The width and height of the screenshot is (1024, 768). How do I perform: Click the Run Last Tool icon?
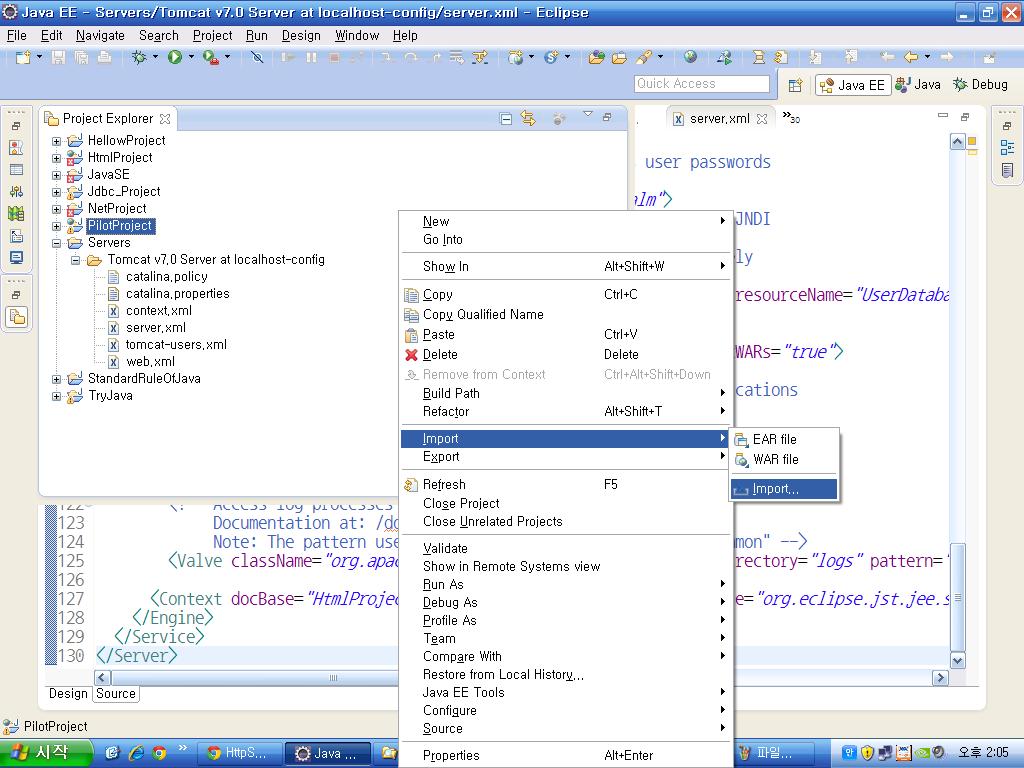pyautogui.click(x=210, y=57)
